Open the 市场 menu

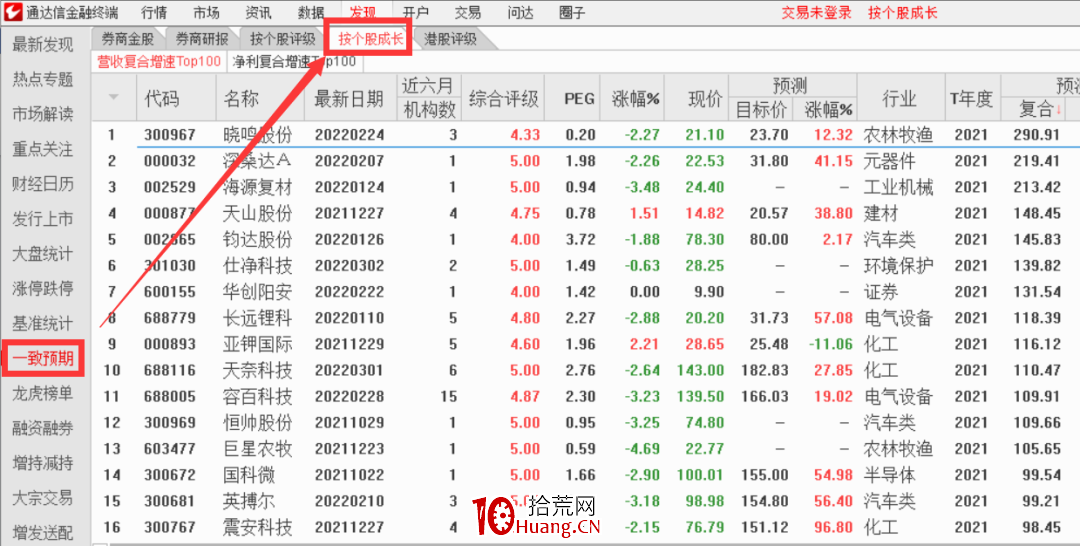207,12
